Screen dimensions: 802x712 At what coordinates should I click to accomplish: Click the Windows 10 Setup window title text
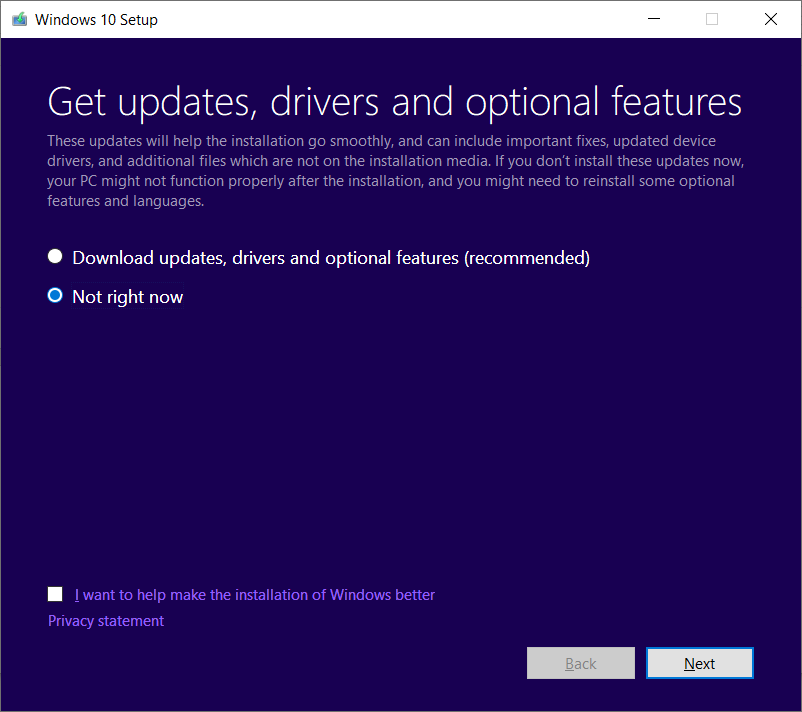click(x=96, y=20)
